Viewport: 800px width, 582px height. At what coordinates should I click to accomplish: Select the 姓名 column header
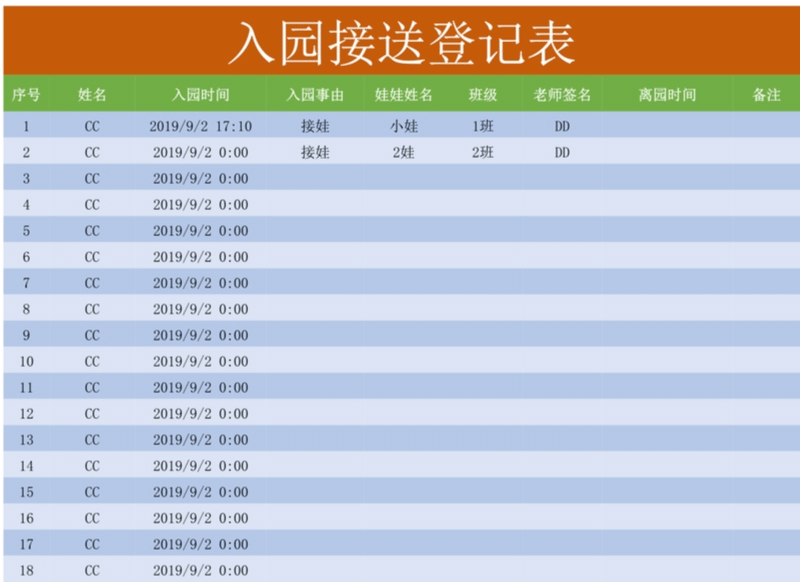click(92, 96)
